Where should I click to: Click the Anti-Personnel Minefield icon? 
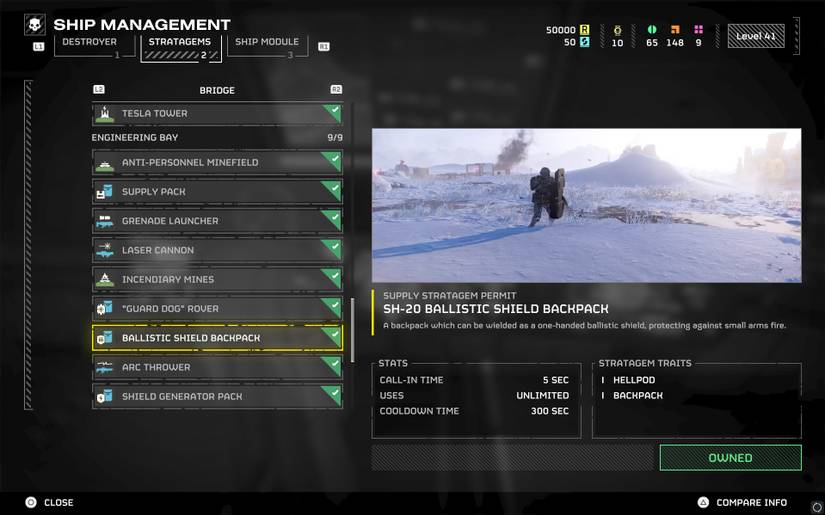pyautogui.click(x=105, y=162)
